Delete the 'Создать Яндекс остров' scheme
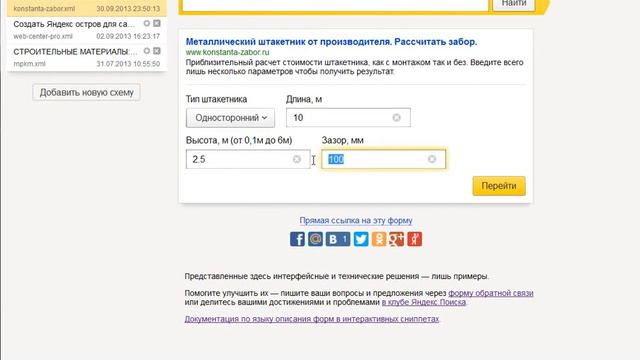640x360 pixels. (157, 24)
